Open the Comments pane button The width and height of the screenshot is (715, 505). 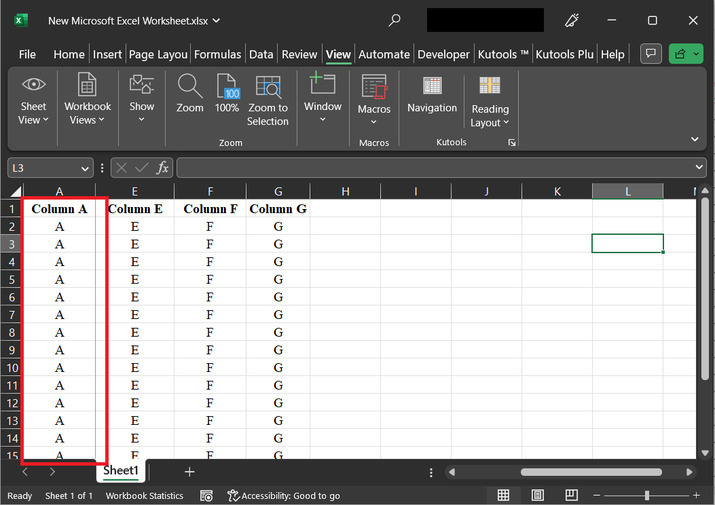(651, 54)
